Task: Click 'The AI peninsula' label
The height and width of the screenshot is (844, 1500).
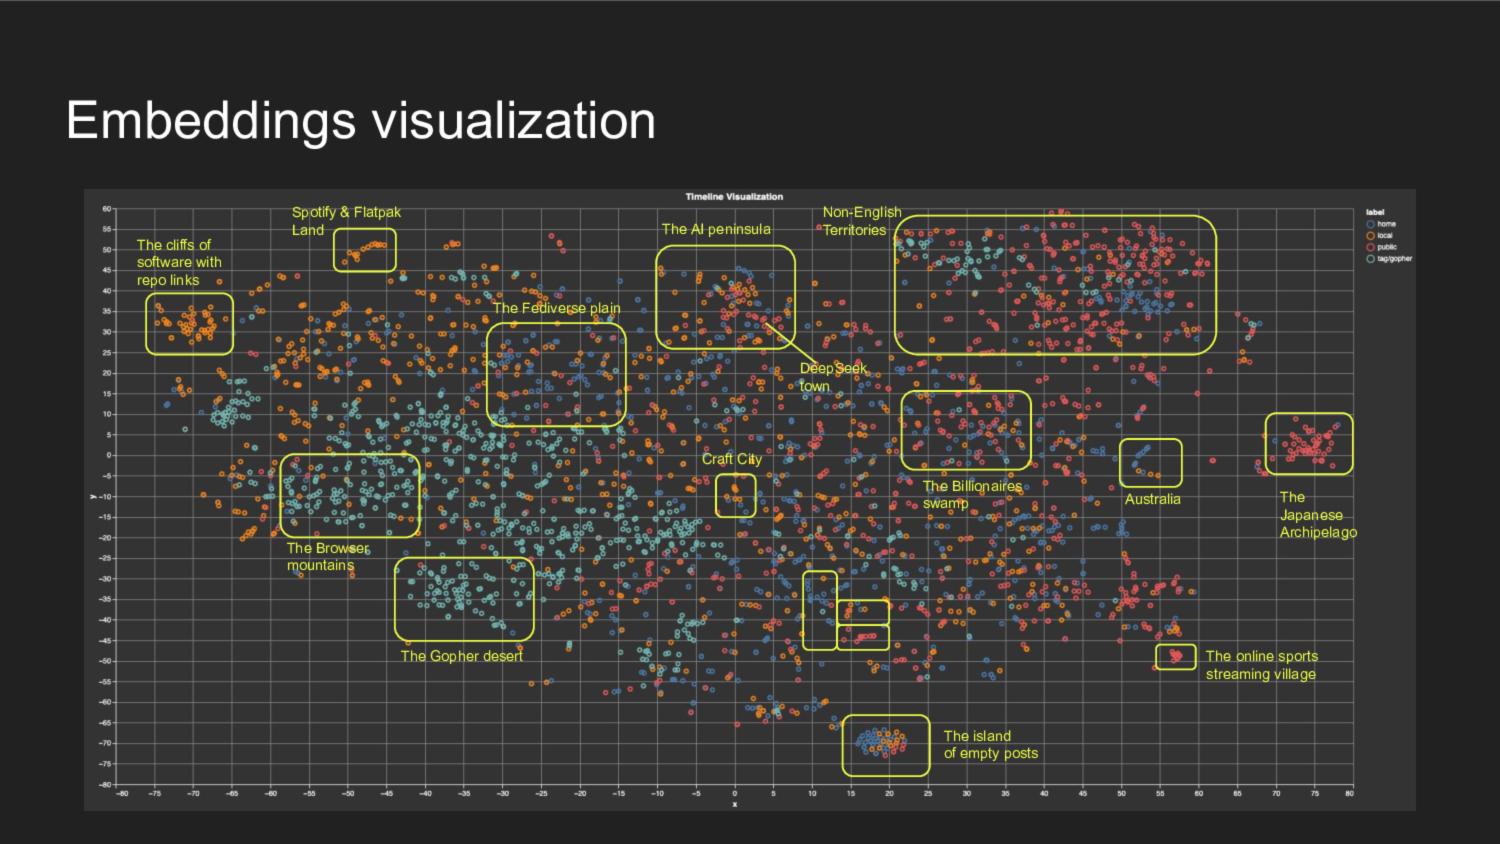Action: click(x=716, y=229)
